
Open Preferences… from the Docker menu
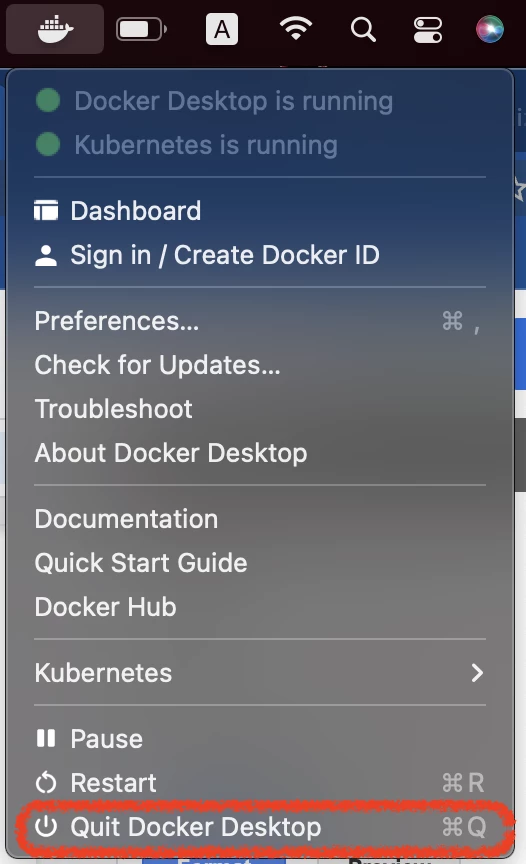click(x=260, y=321)
